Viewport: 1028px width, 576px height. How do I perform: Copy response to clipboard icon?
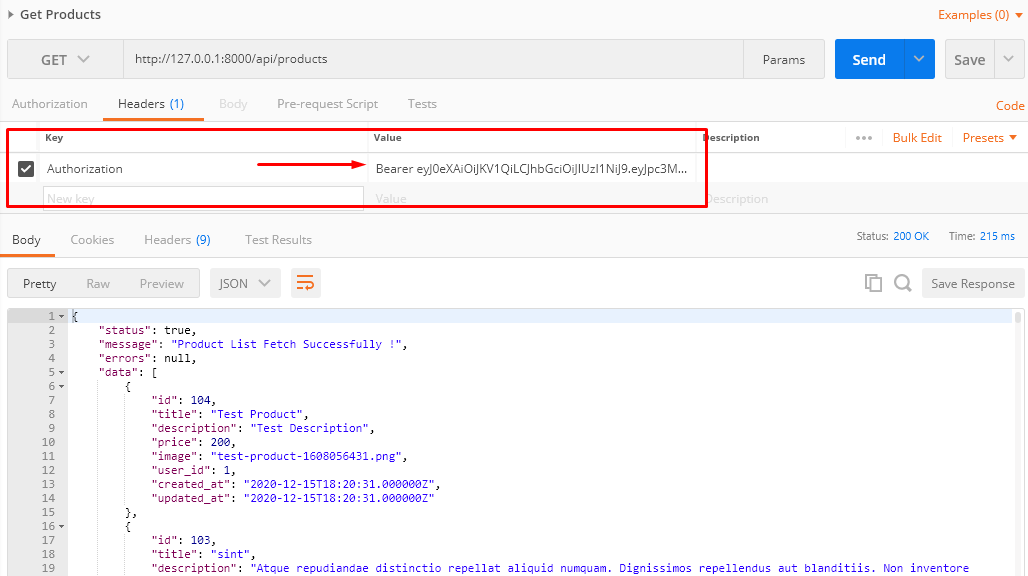(873, 283)
